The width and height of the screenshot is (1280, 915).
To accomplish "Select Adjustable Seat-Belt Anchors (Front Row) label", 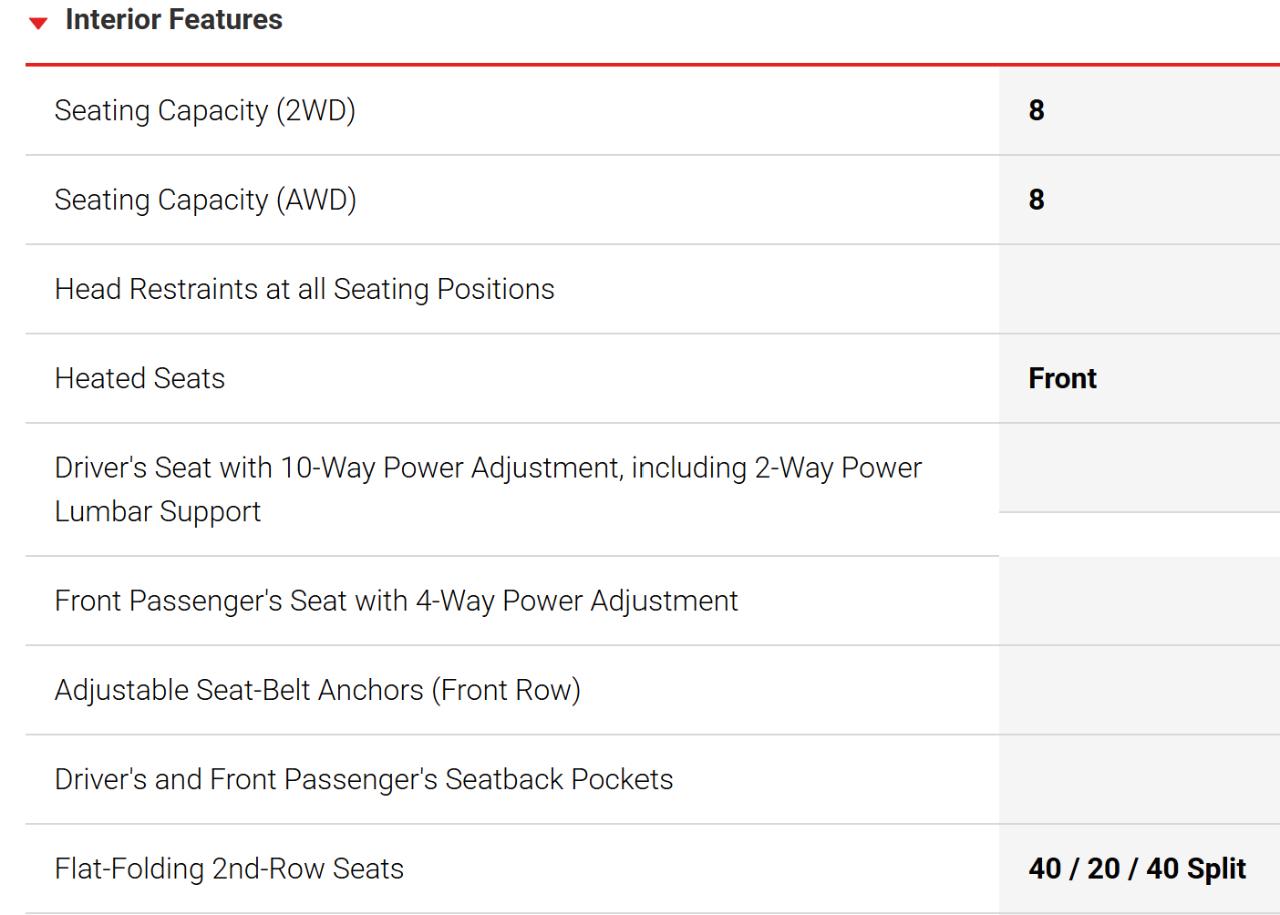I will 317,690.
